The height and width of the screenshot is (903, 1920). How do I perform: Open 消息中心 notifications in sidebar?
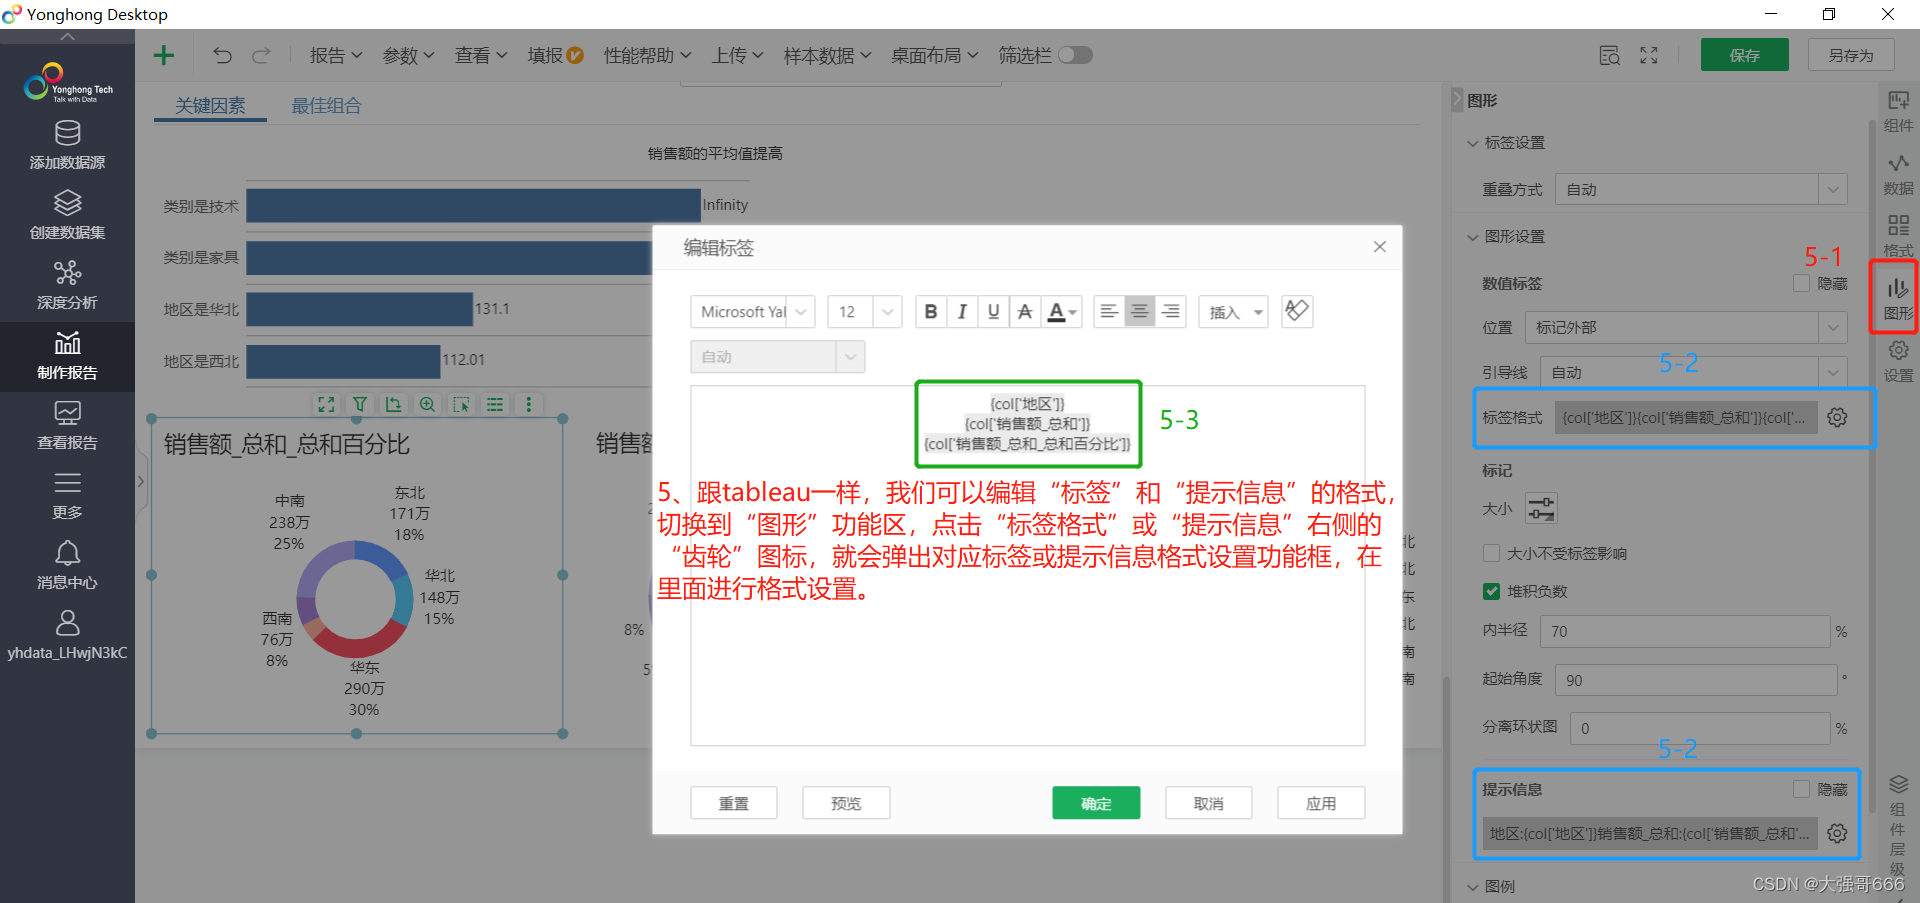tap(67, 566)
